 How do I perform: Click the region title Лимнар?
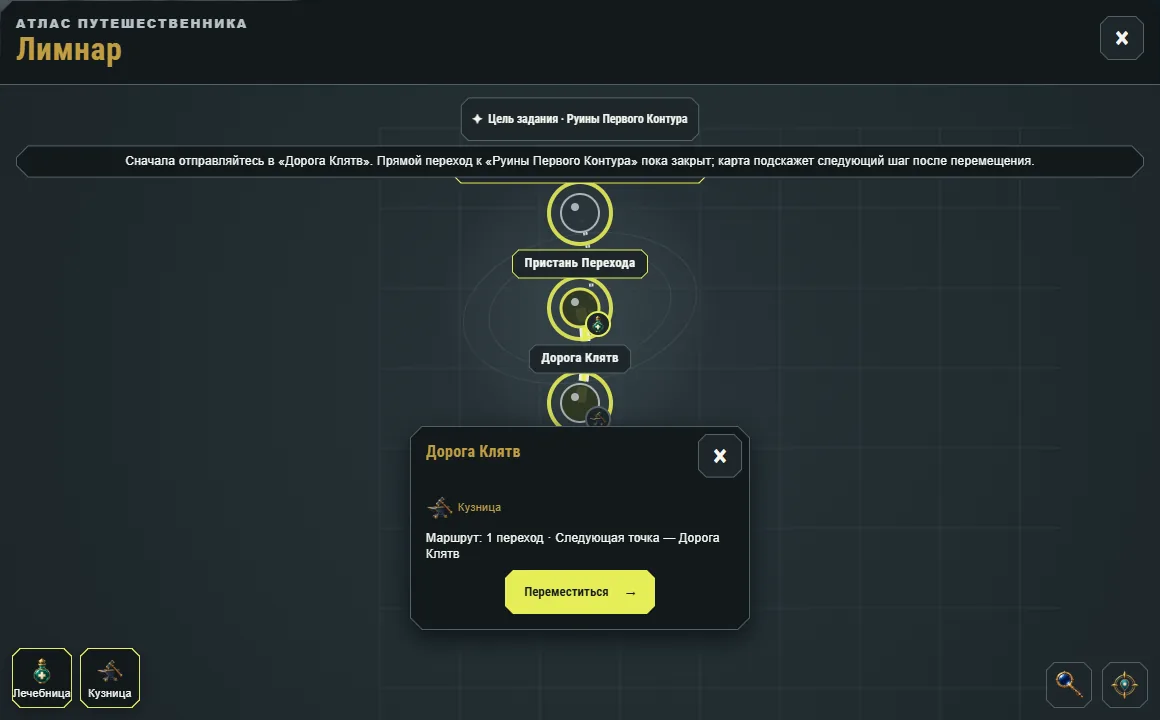[69, 50]
